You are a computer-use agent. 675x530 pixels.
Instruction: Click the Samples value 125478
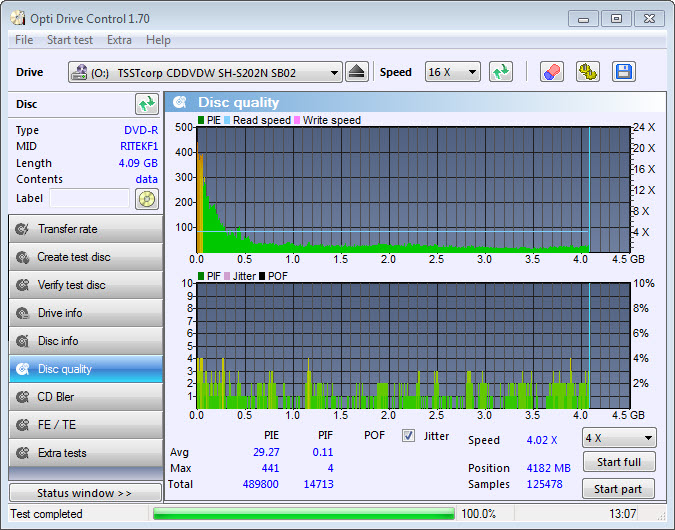coord(545,484)
